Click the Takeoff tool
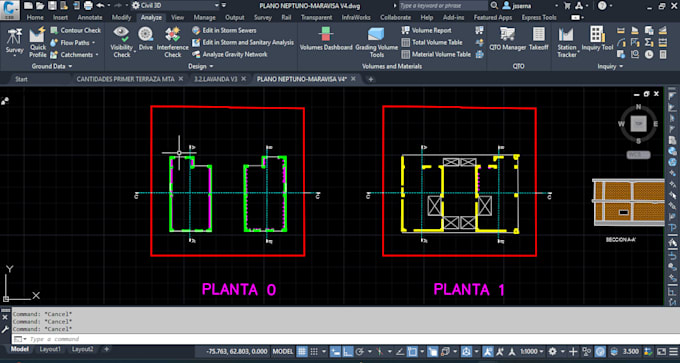 pos(539,39)
